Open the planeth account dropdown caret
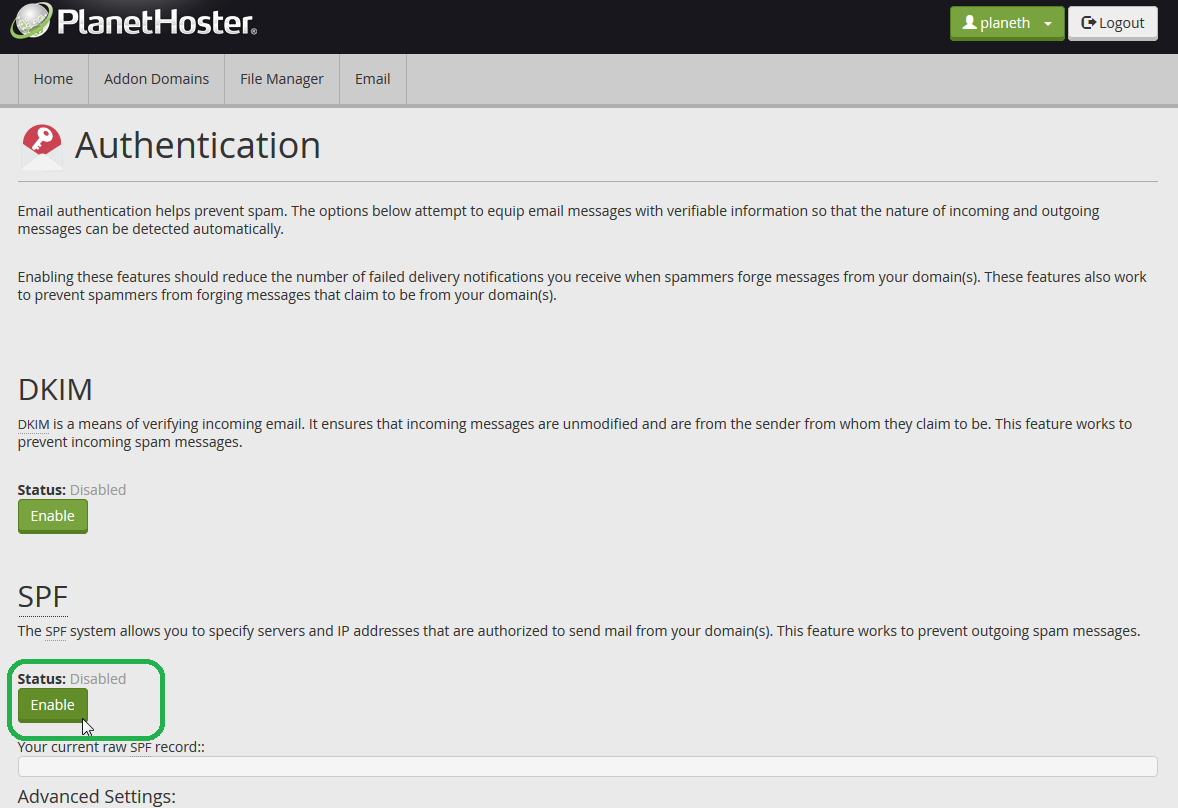The width and height of the screenshot is (1178, 808). 1047,24
